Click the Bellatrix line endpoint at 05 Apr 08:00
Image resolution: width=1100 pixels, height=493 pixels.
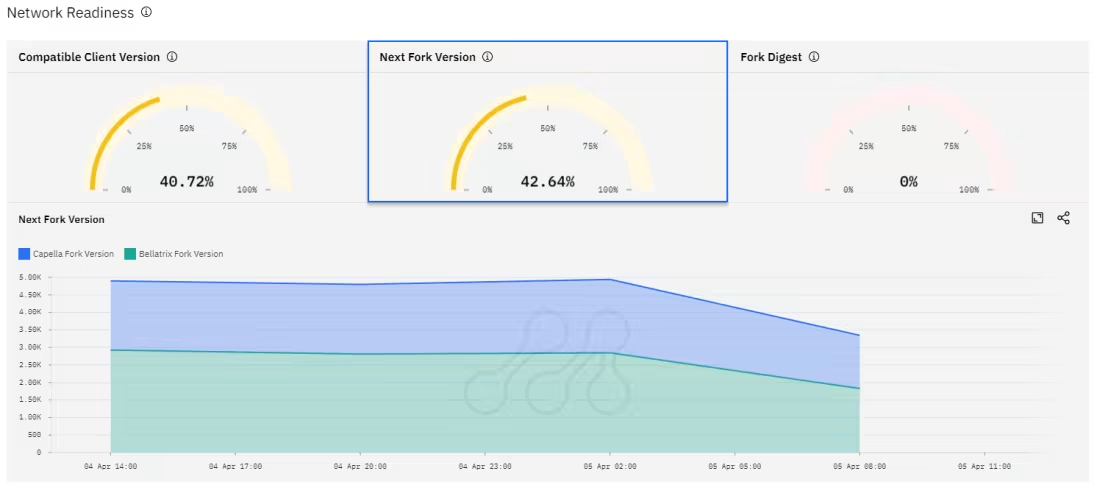(x=859, y=388)
